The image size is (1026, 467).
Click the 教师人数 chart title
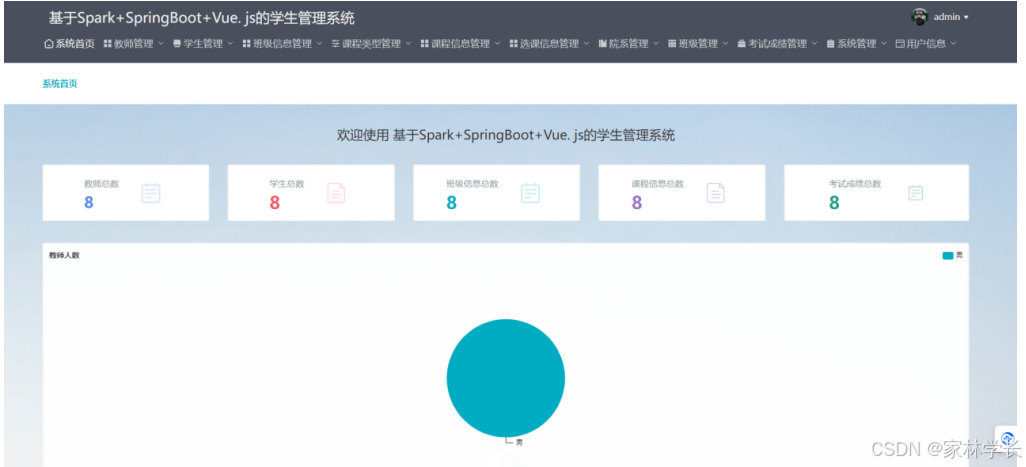pyautogui.click(x=64, y=255)
